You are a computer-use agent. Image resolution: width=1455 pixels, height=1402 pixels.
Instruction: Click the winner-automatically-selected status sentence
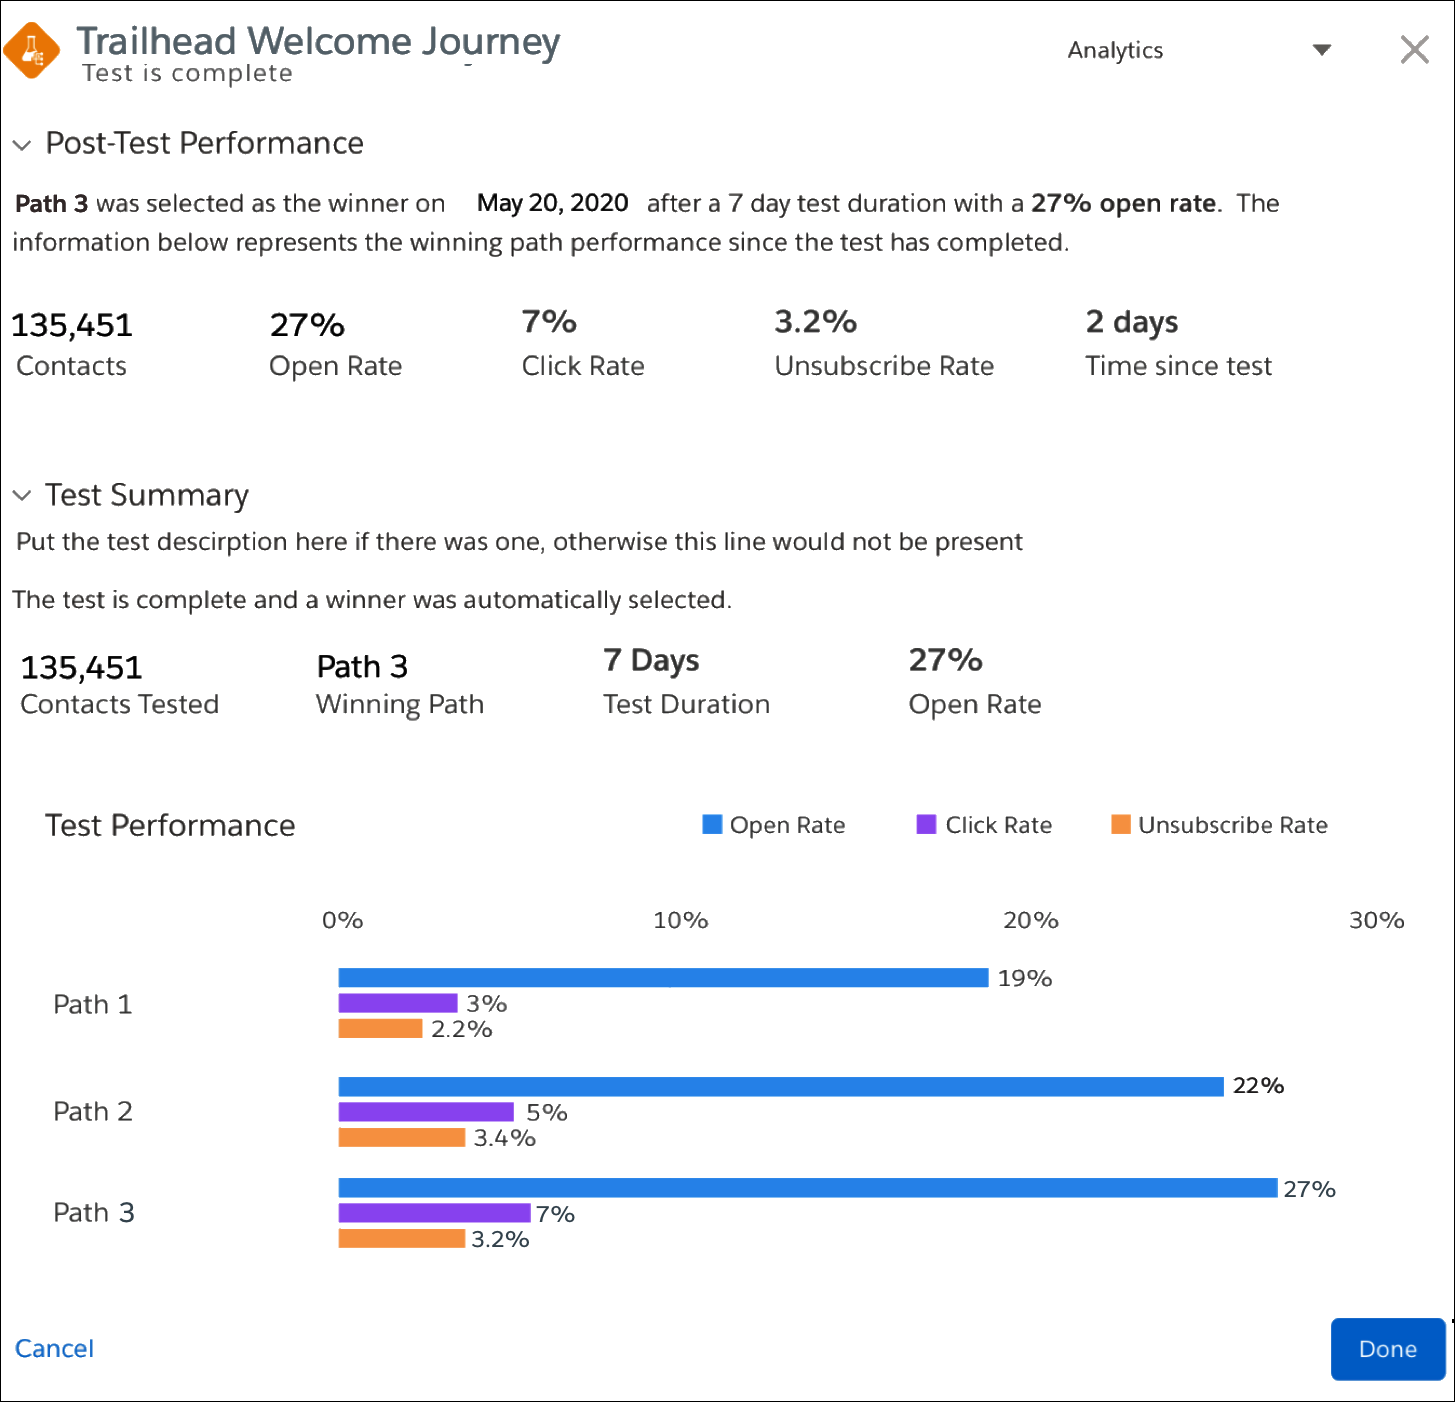click(x=372, y=600)
